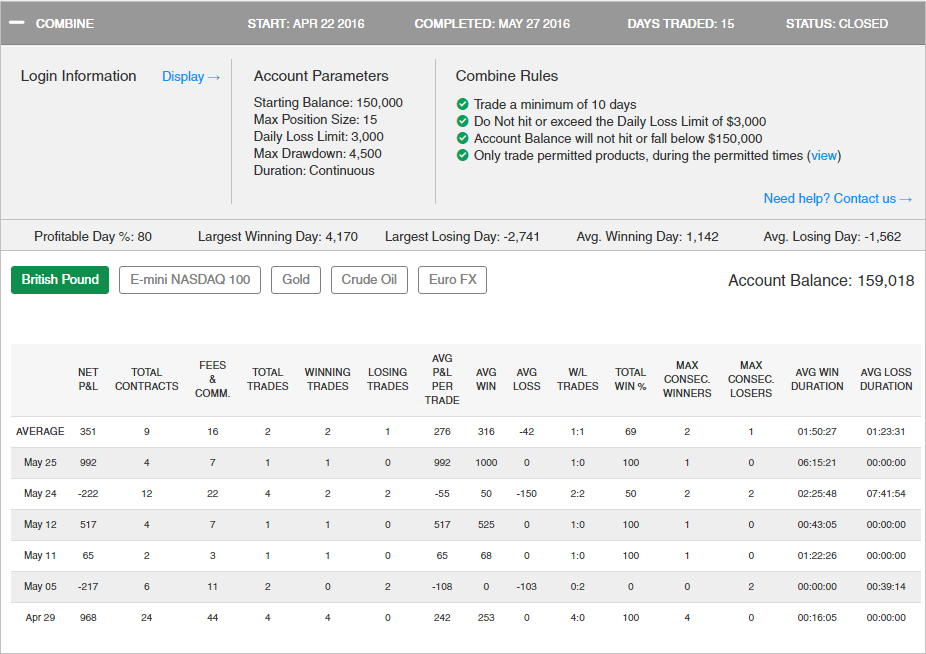Click the AVG WIN DURATION column header
The width and height of the screenshot is (926, 654).
pyautogui.click(x=817, y=379)
